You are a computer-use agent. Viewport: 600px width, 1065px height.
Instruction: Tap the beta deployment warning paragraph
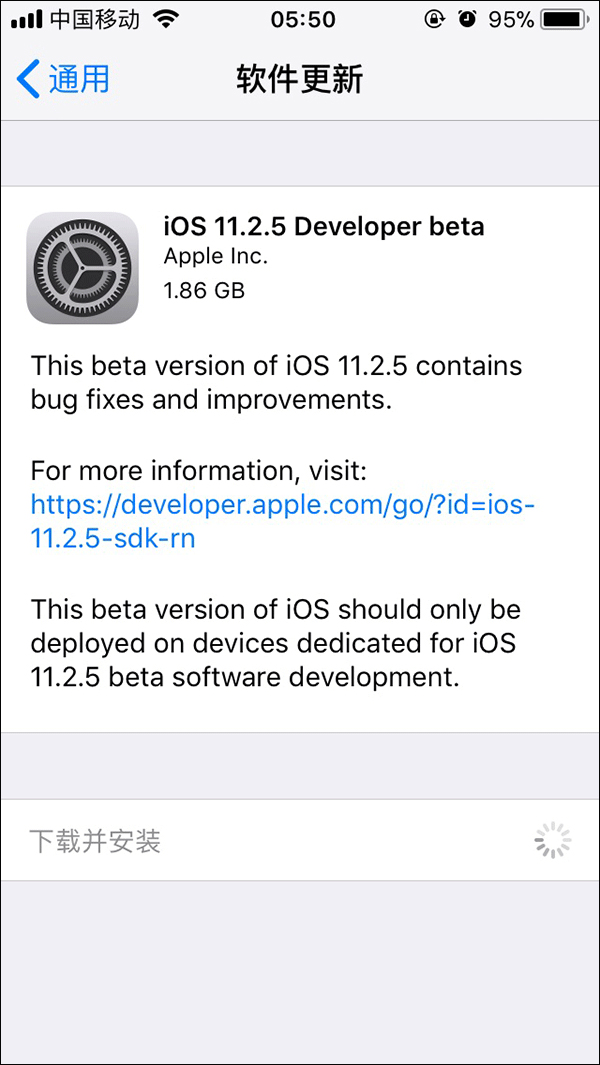[x=276, y=643]
